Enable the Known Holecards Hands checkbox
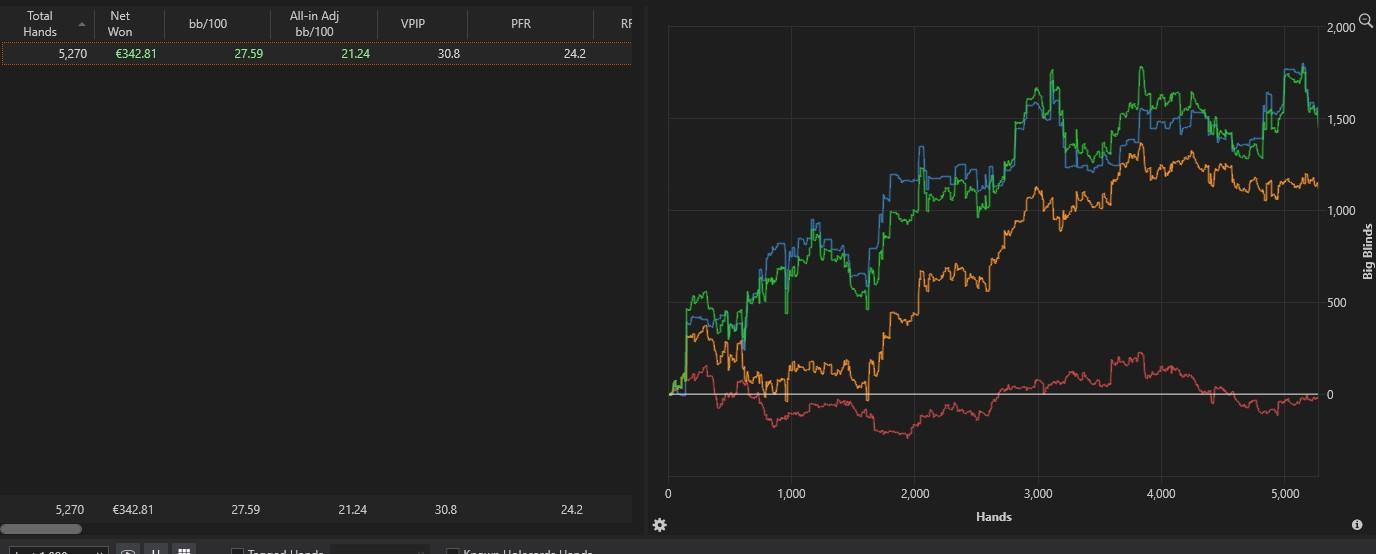 click(x=453, y=552)
